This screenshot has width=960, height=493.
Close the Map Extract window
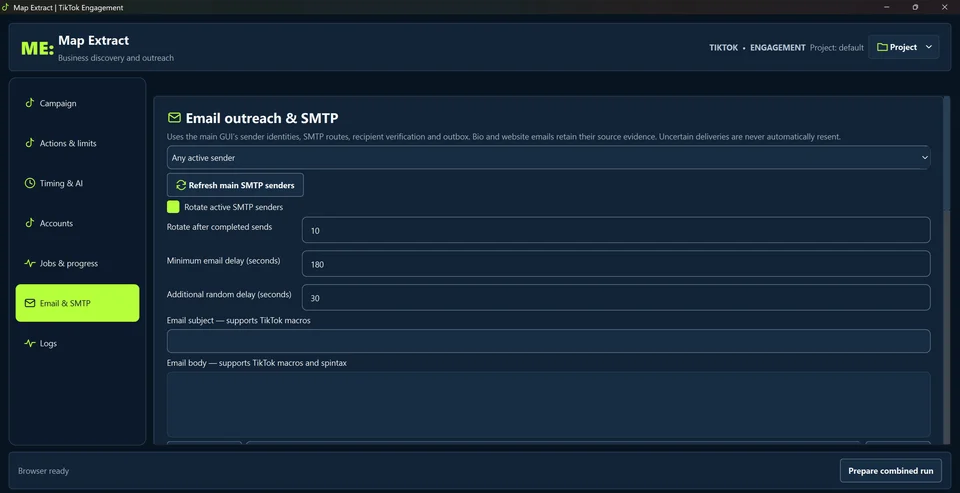(944, 7)
